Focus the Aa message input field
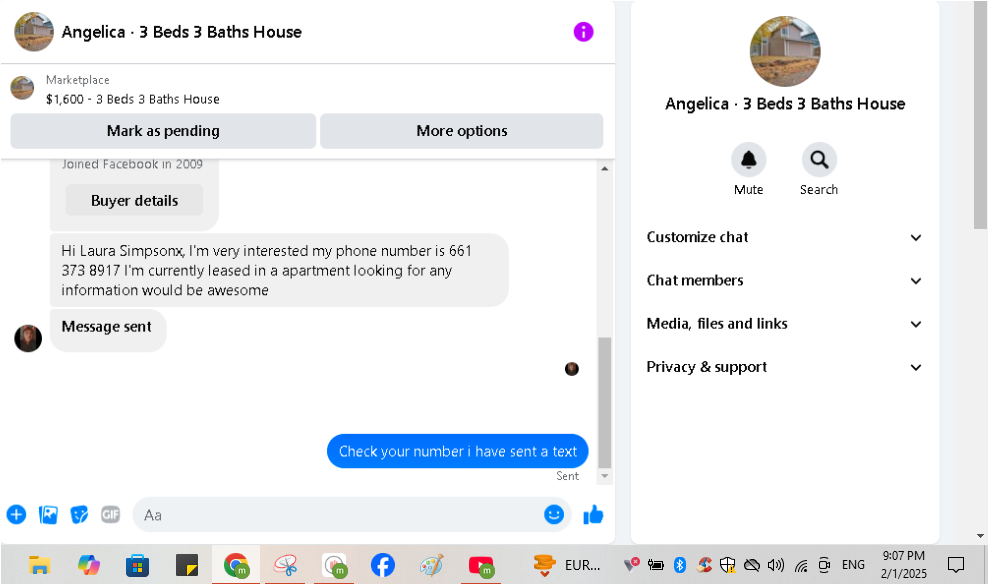989x585 pixels. click(x=337, y=515)
